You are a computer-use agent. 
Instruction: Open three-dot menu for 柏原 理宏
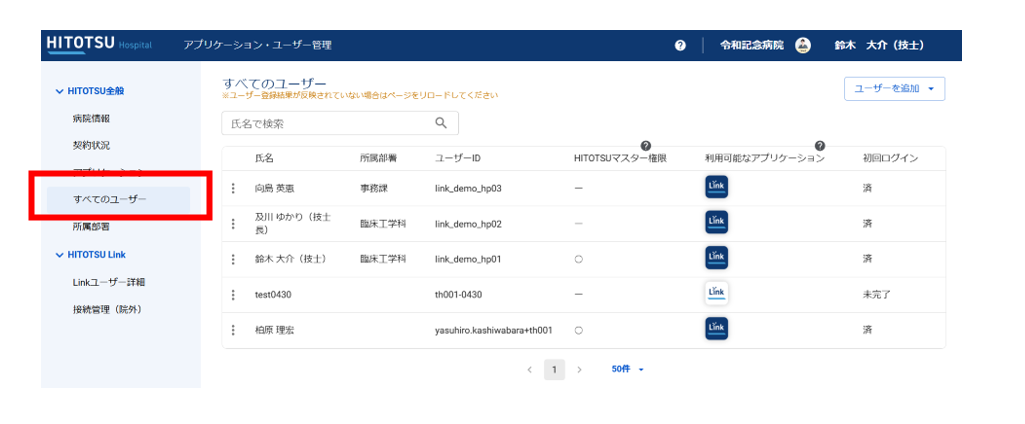[x=233, y=330]
